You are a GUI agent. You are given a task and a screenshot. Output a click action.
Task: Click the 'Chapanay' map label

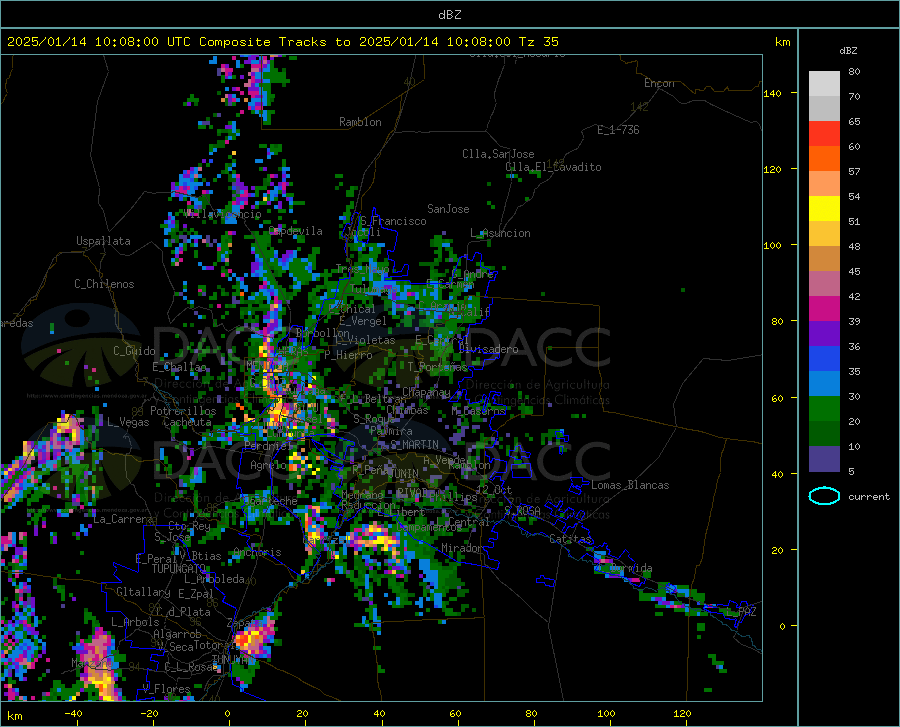click(x=426, y=392)
